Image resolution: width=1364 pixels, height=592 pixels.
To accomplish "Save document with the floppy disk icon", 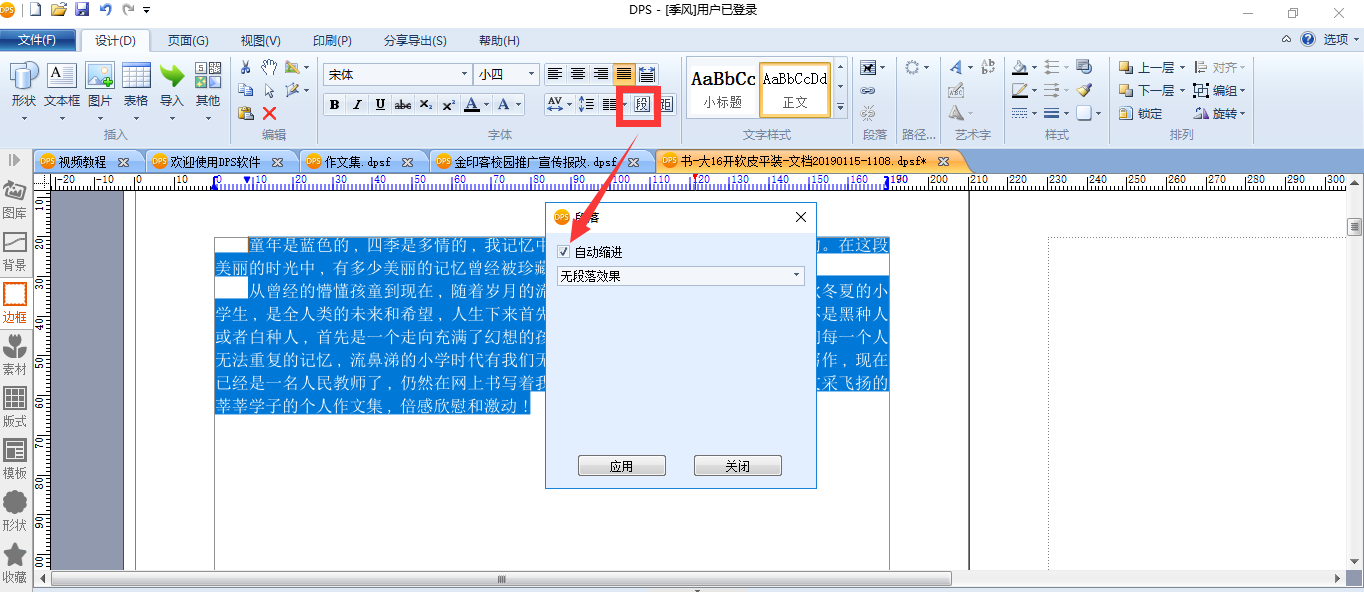I will (x=82, y=9).
